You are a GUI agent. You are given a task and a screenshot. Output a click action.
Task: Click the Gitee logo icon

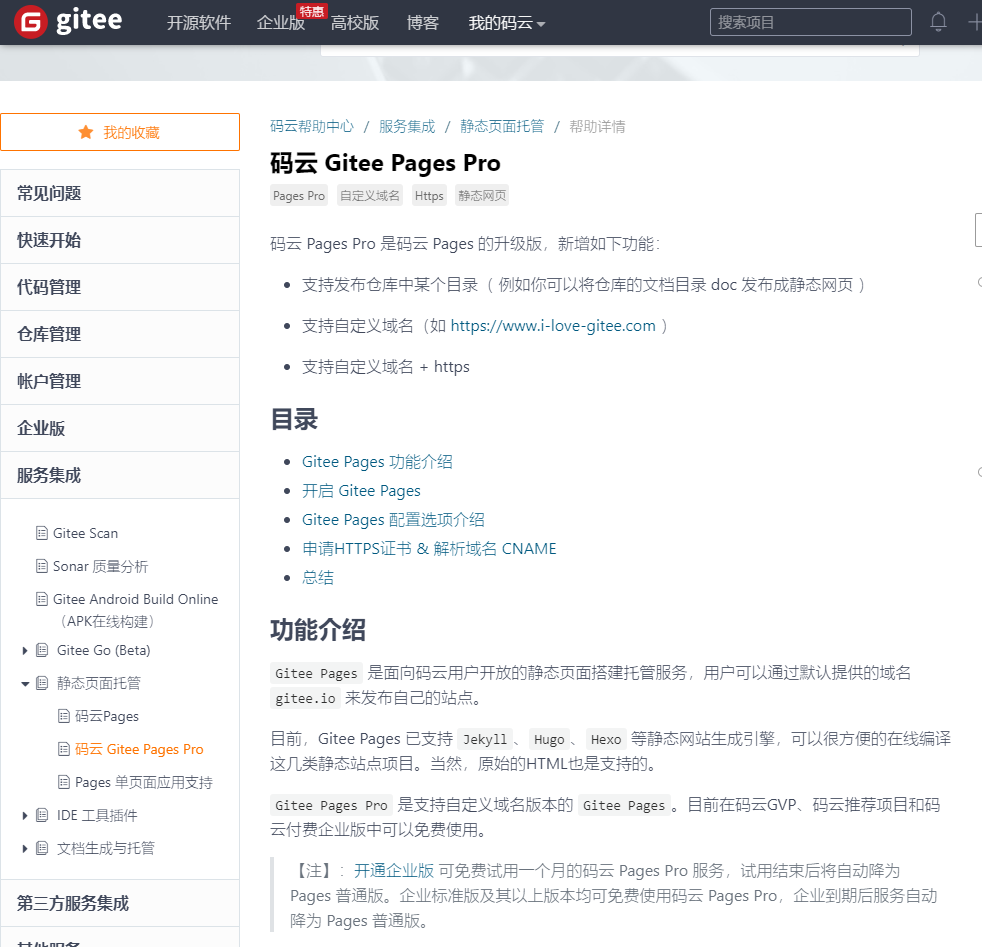coord(31,22)
